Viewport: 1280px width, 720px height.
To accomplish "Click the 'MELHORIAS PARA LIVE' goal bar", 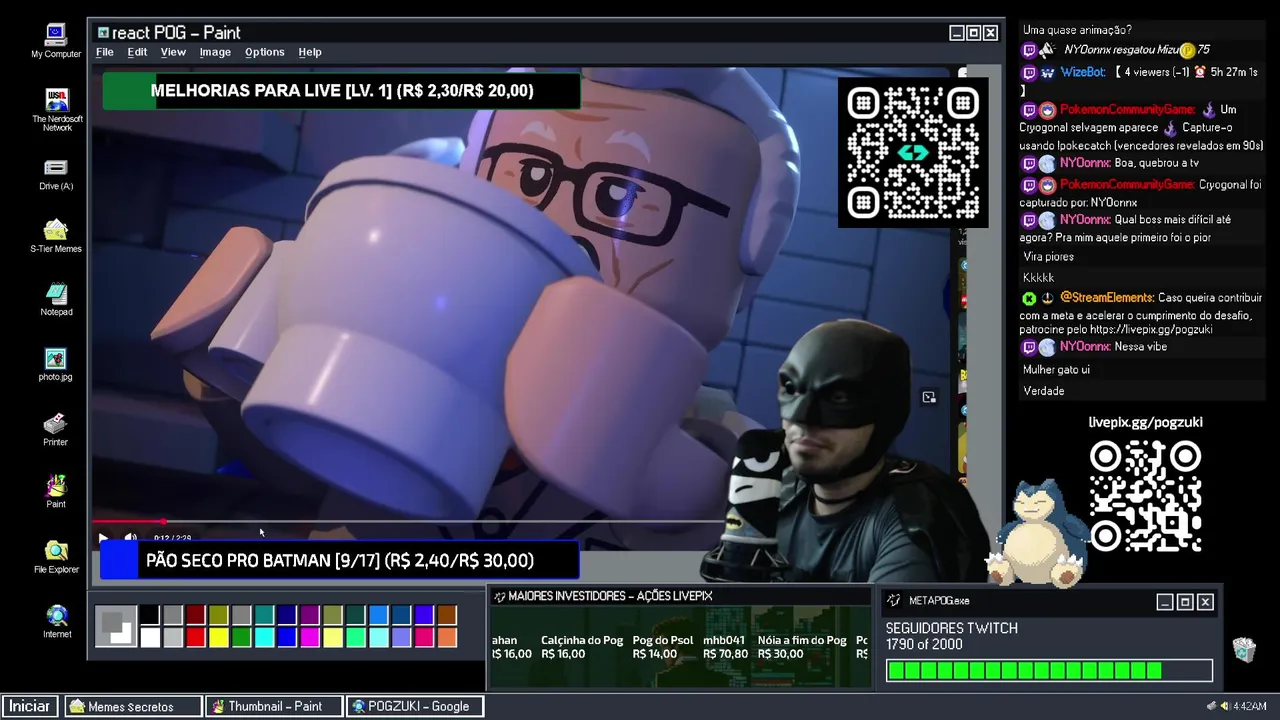I will (x=341, y=91).
